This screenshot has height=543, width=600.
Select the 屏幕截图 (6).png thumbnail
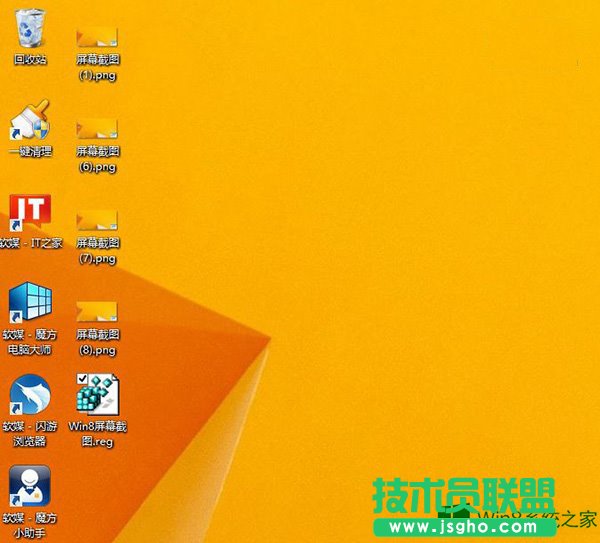coord(97,129)
